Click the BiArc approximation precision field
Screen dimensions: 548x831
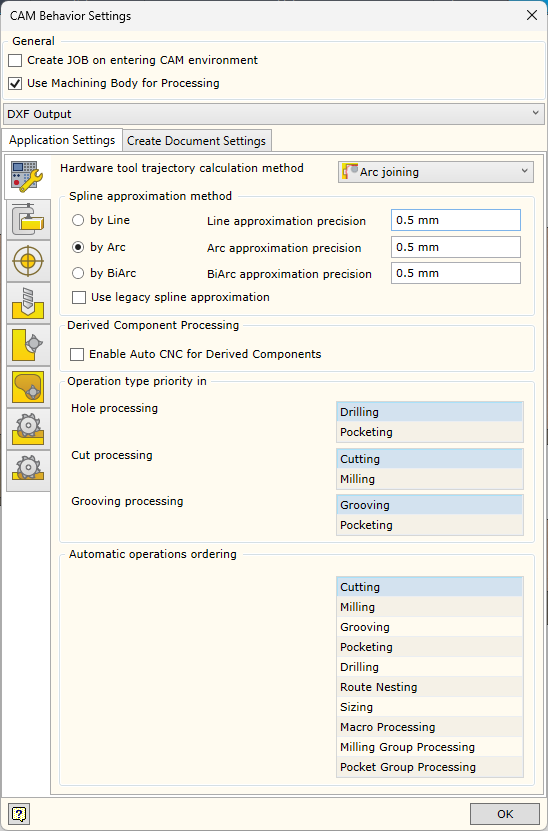pos(456,273)
